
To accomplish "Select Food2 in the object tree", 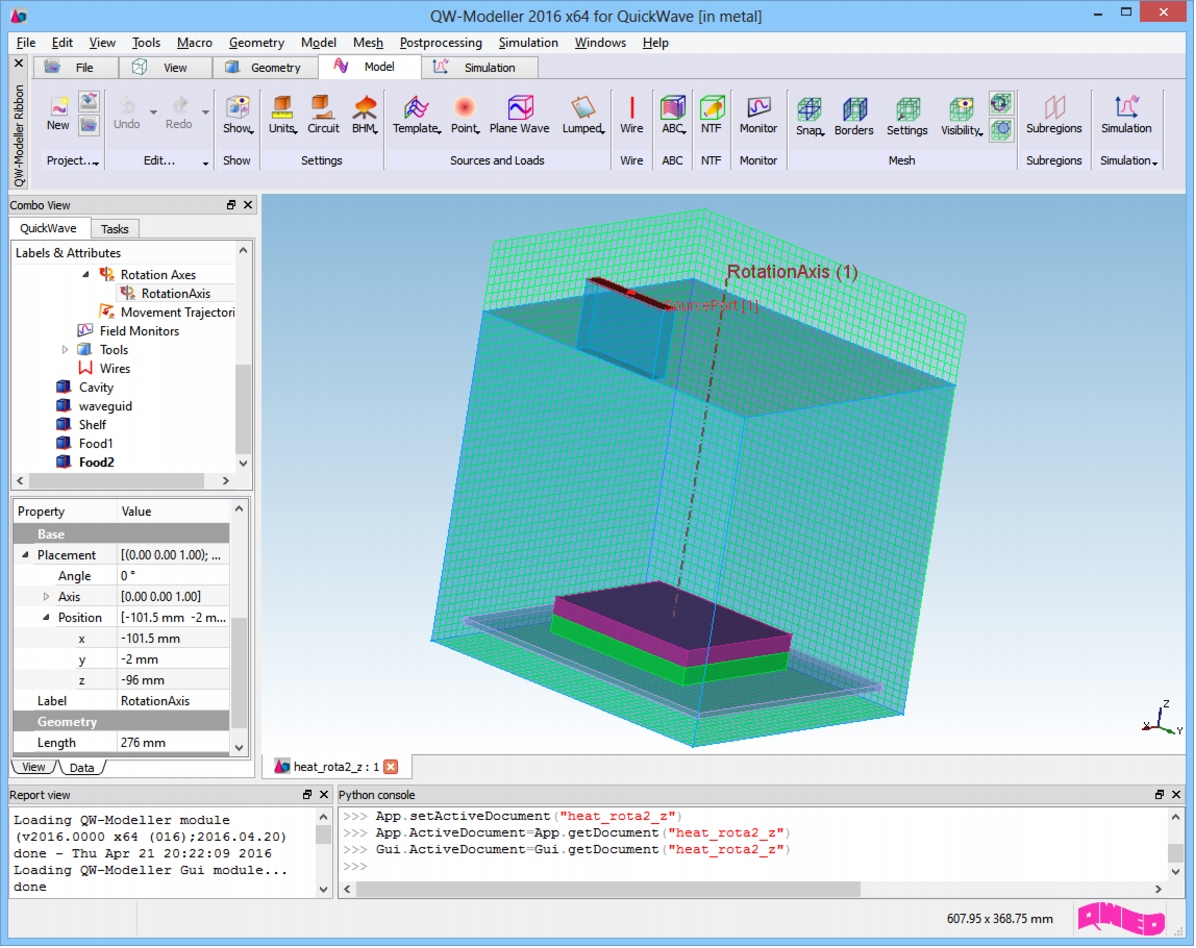I will click(x=97, y=462).
